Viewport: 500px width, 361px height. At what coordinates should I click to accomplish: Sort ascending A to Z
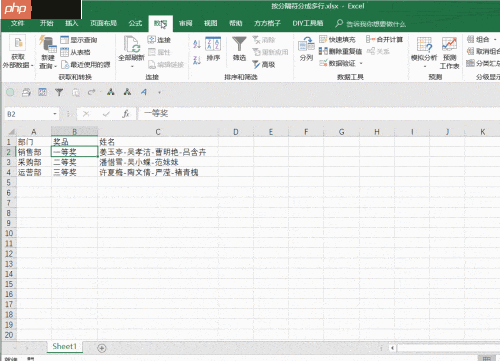(x=197, y=44)
